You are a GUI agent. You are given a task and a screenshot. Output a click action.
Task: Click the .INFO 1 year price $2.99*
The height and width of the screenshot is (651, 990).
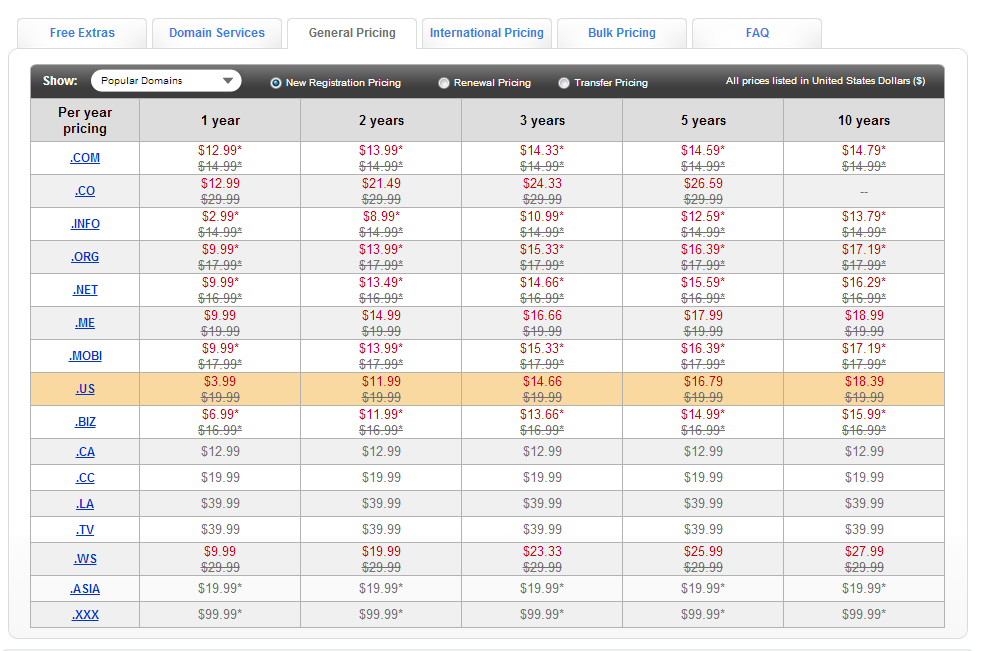click(x=220, y=216)
